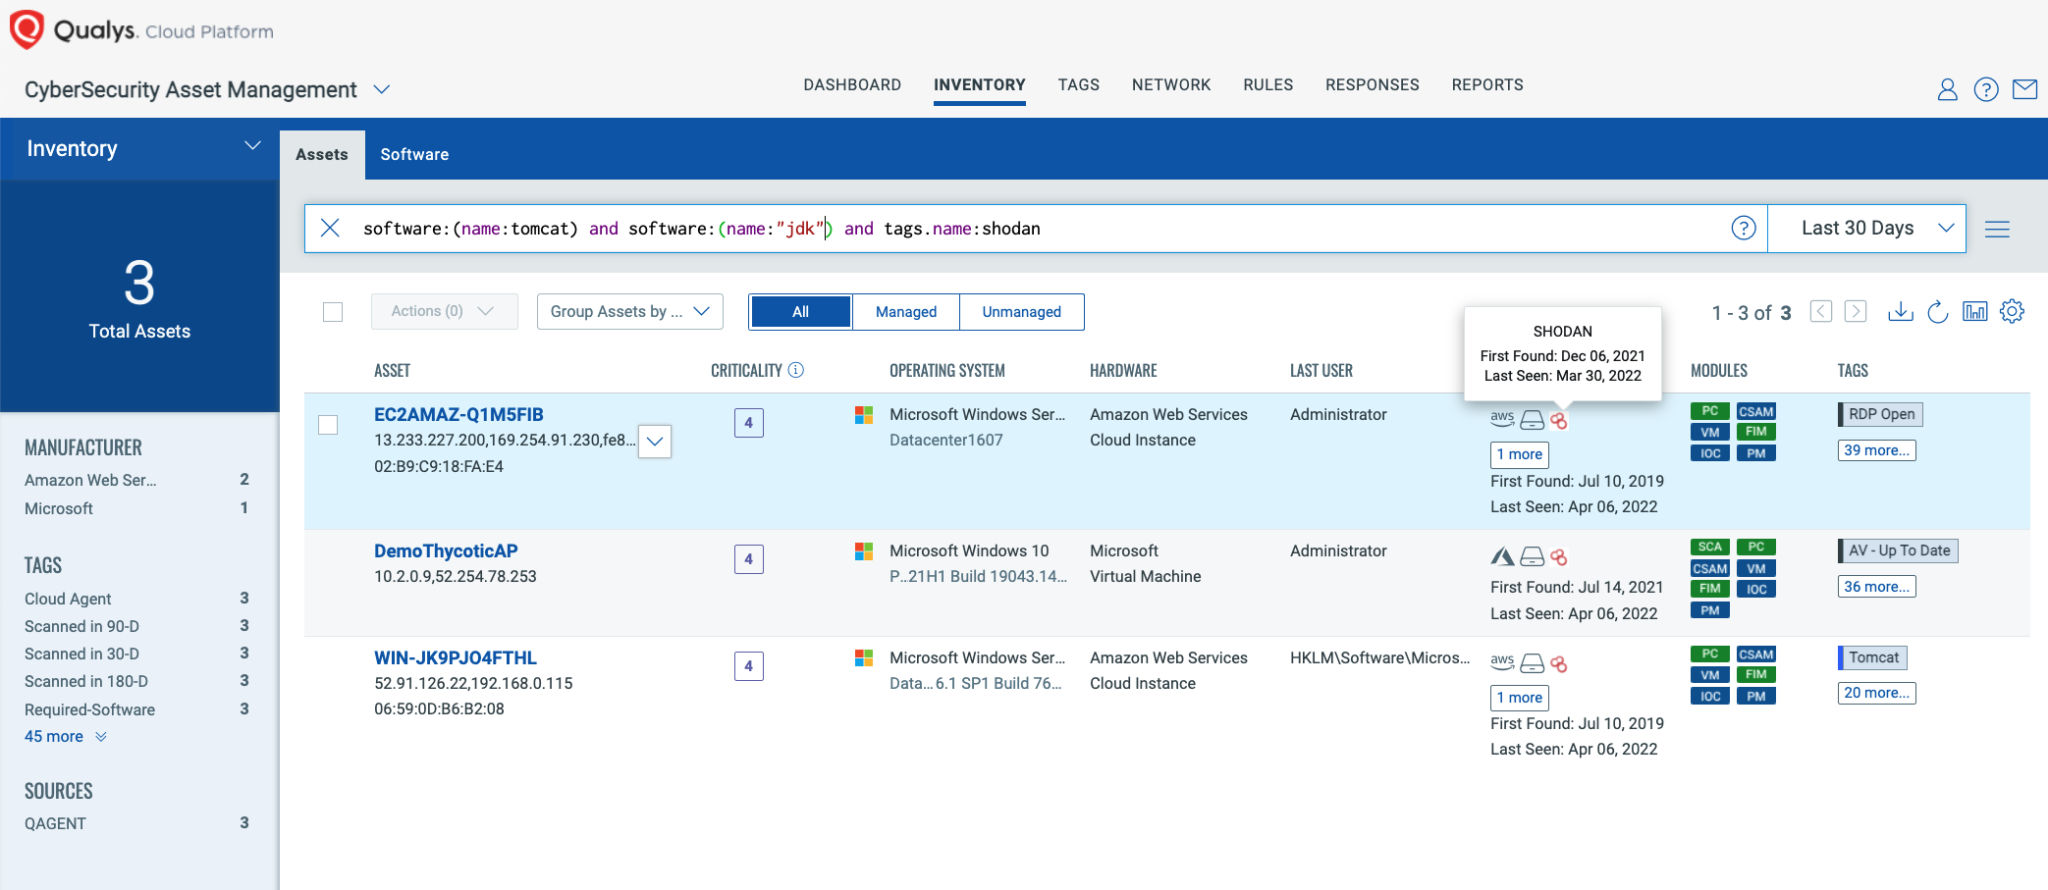
Task: Click the search query help icon
Action: tap(1743, 228)
